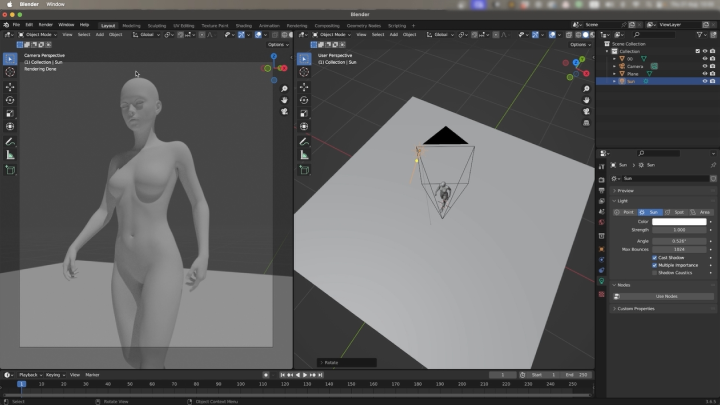720x405 pixels.
Task: Click the Use Nodes button
Action: tap(666, 296)
